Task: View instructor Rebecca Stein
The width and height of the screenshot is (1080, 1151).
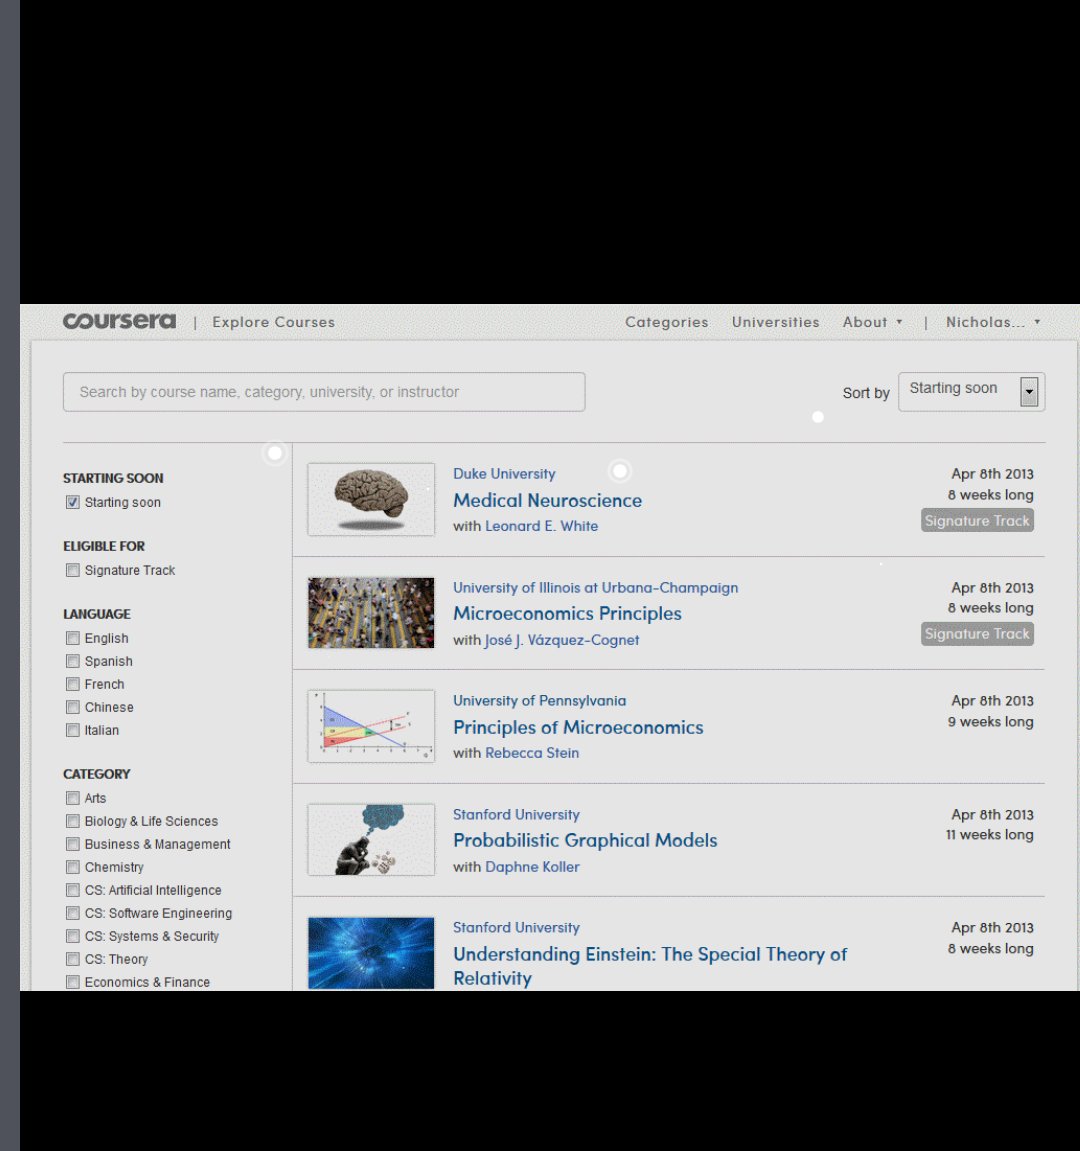Action: pyautogui.click(x=532, y=753)
